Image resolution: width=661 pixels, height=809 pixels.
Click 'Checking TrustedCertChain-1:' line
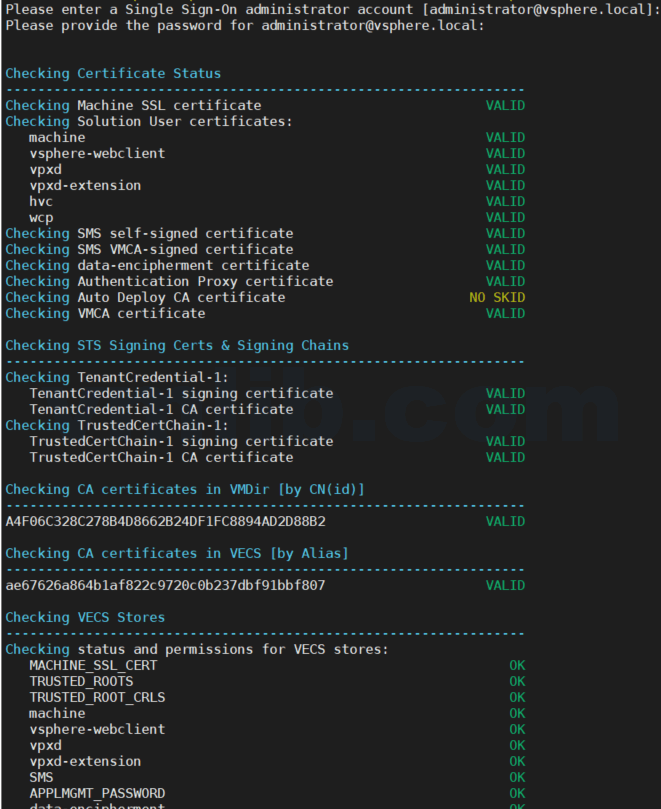click(x=117, y=425)
